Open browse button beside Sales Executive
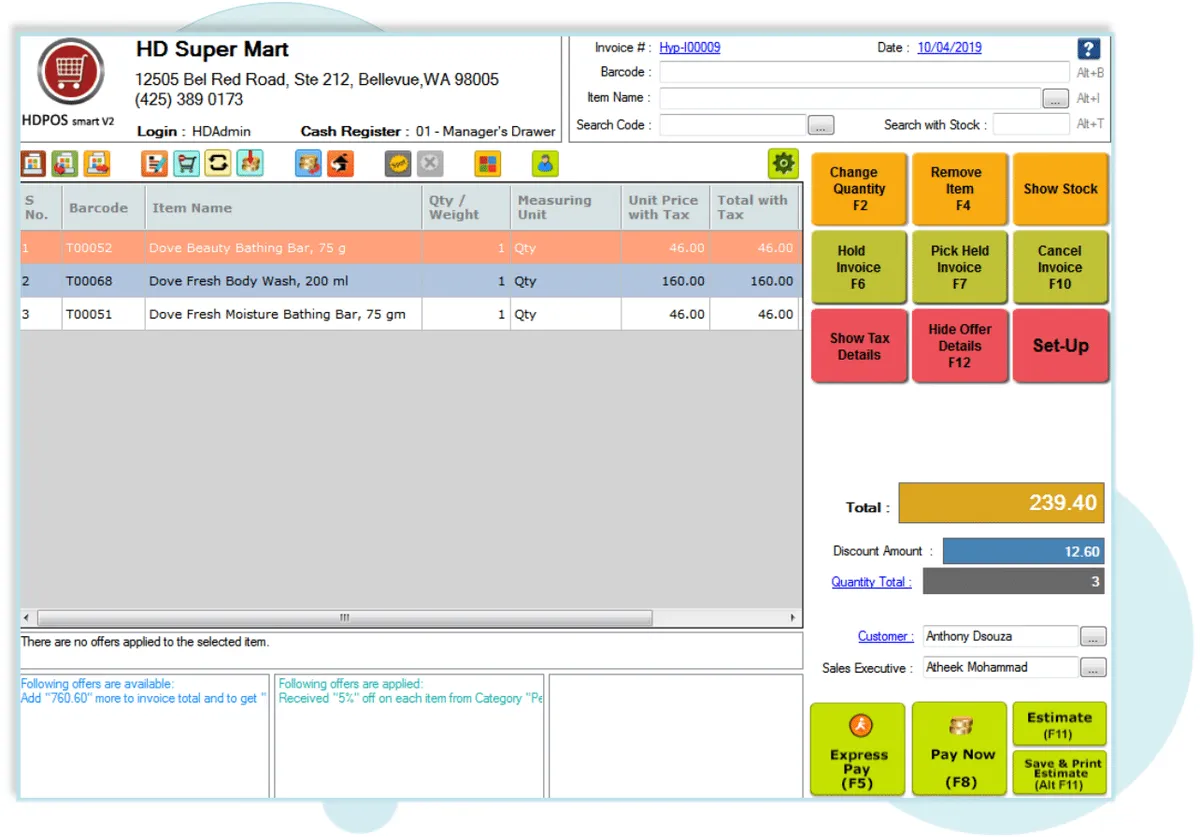The width and height of the screenshot is (1200, 837). coord(1093,668)
